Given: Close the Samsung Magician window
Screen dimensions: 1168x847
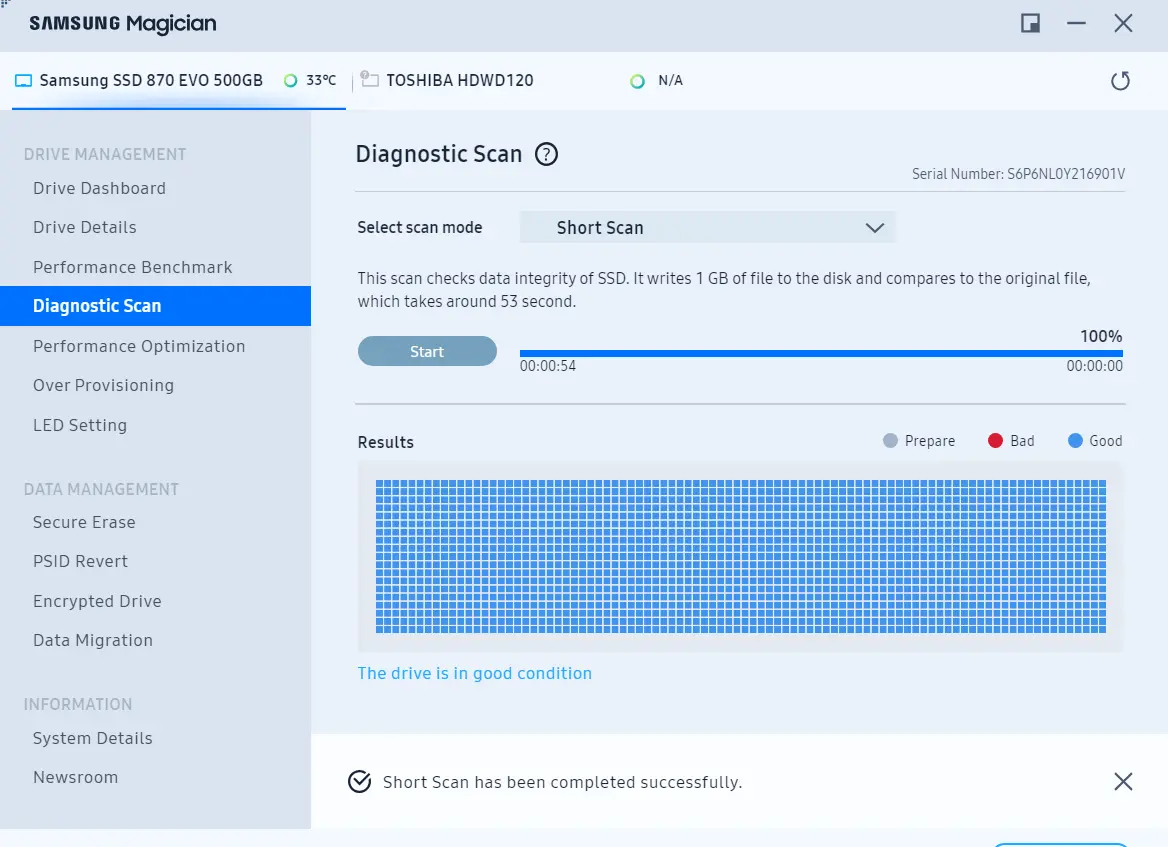Looking at the screenshot, I should click(1123, 23).
